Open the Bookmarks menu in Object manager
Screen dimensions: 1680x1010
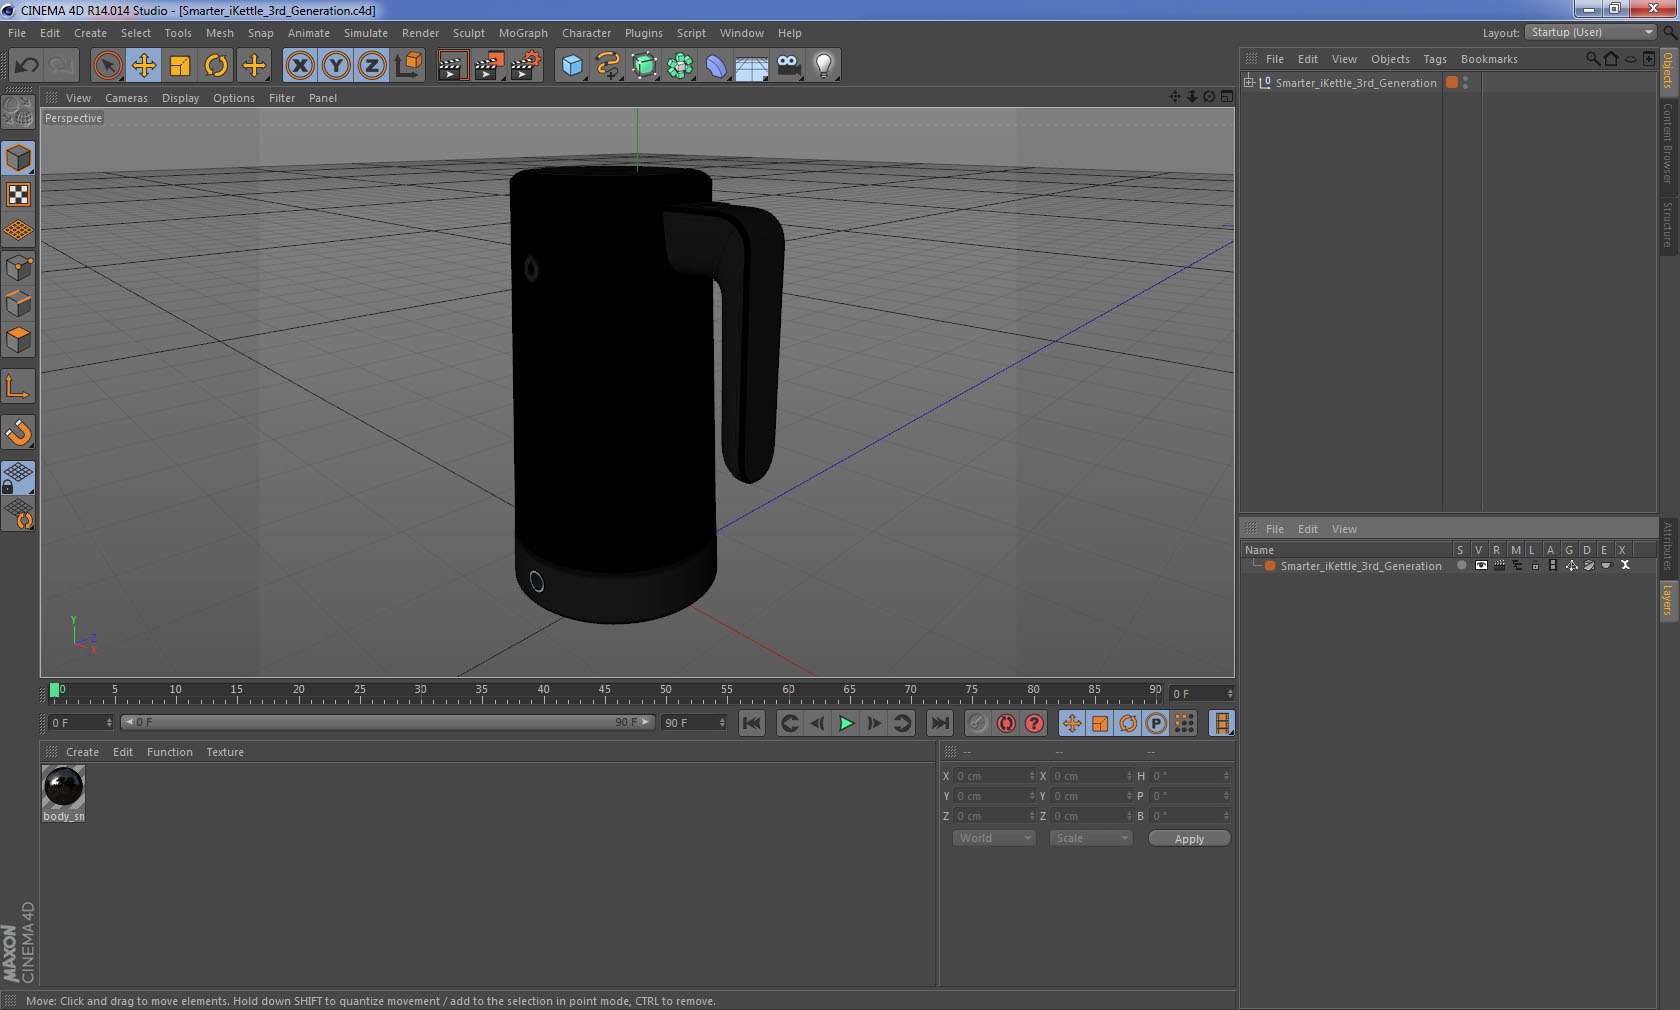pos(1489,59)
